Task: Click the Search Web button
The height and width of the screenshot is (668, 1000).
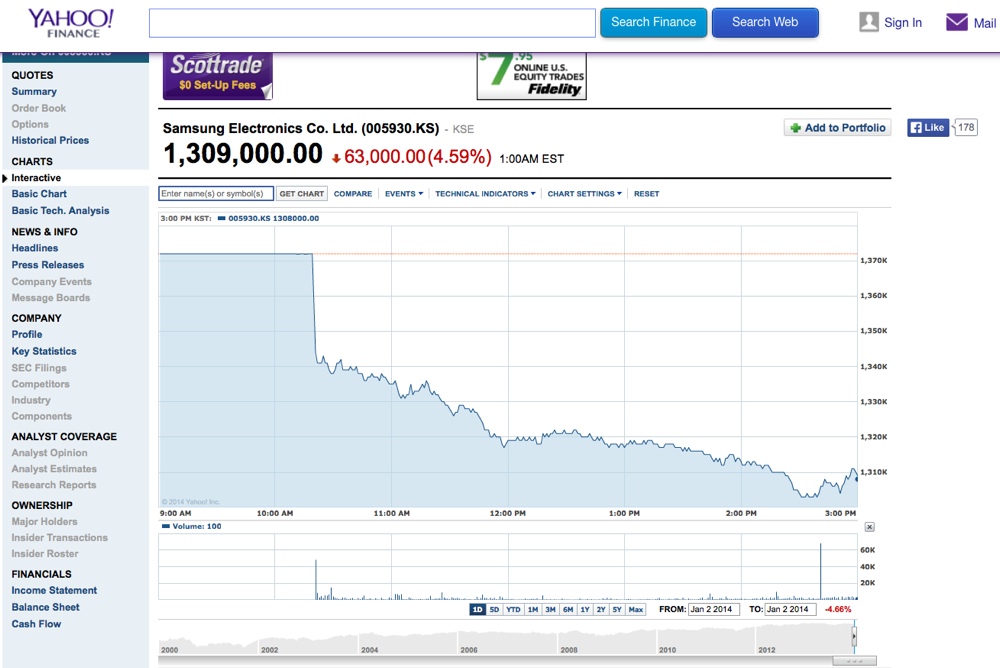Action: (x=765, y=22)
